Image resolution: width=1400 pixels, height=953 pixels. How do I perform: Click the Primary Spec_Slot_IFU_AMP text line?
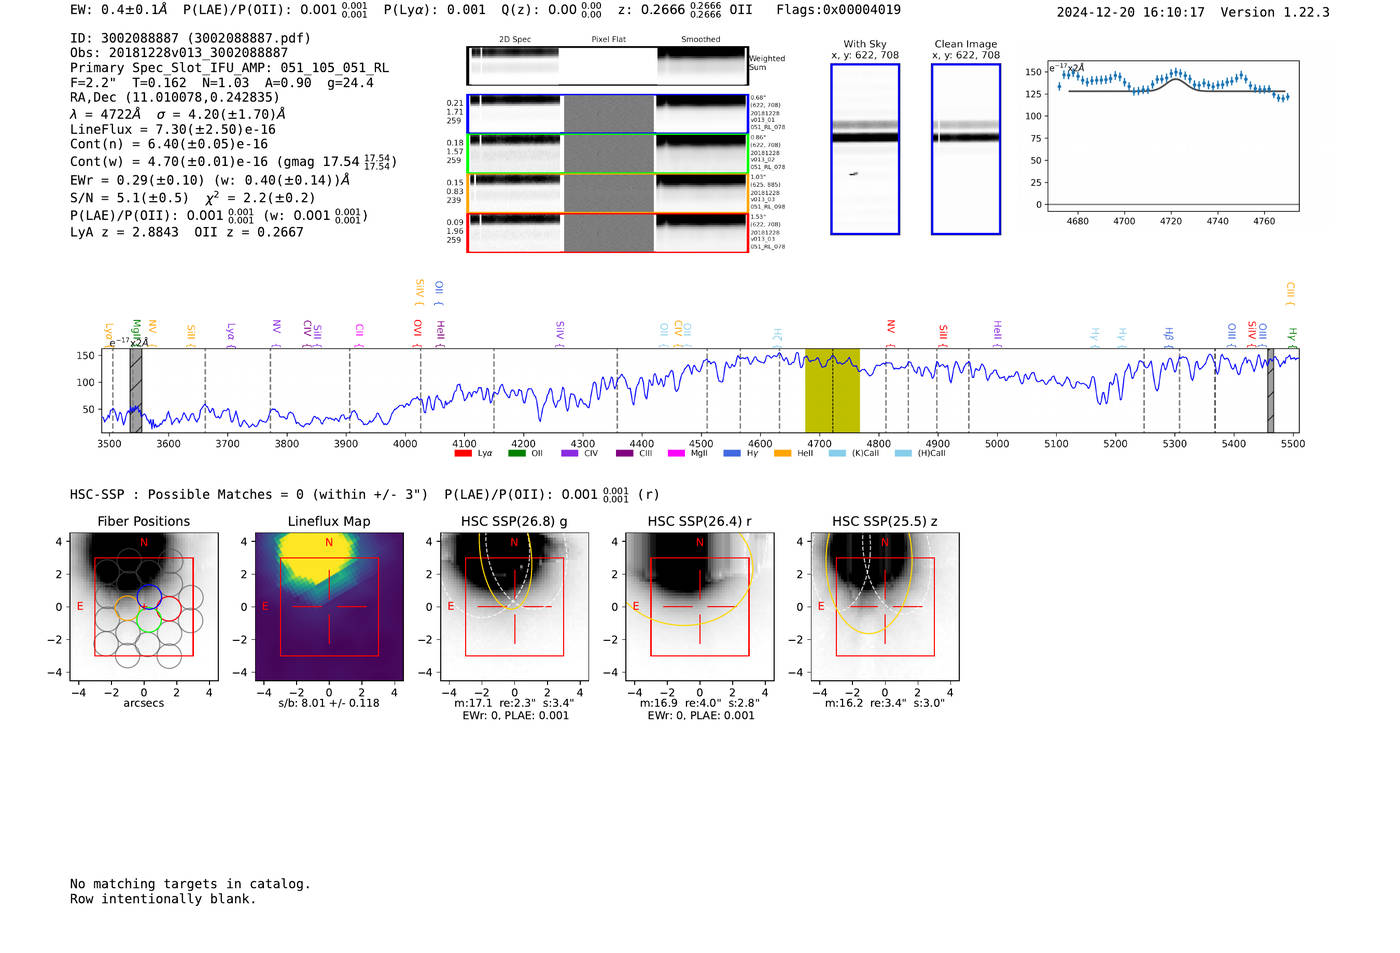click(x=230, y=68)
